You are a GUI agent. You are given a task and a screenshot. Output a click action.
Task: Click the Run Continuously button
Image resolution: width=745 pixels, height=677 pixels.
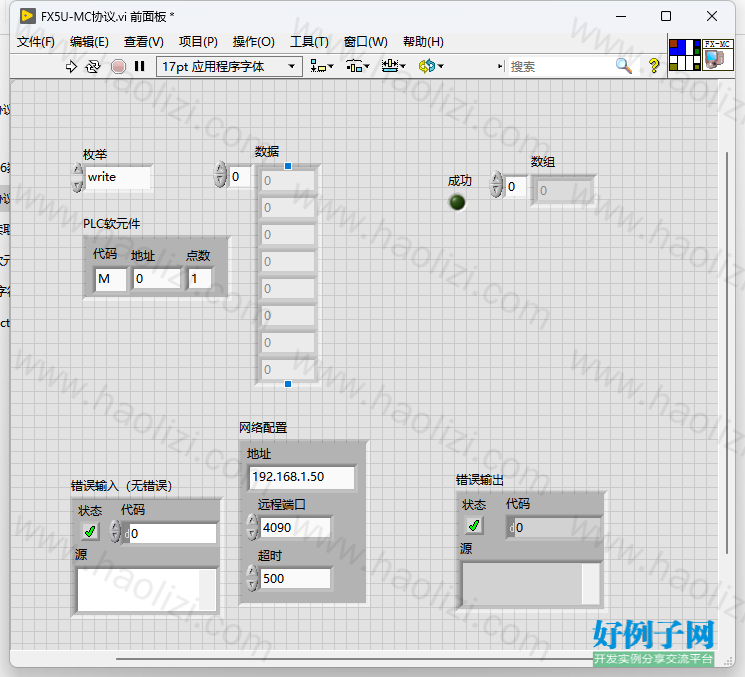pos(93,67)
